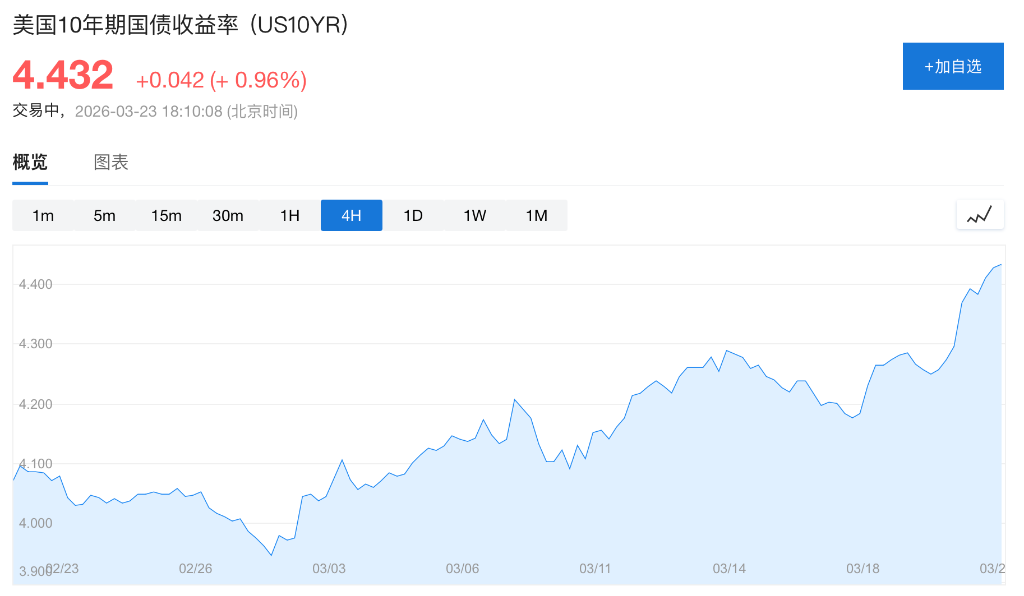Pick the 30m timeframe
Viewport: 1024px width, 596px height.
pos(228,216)
